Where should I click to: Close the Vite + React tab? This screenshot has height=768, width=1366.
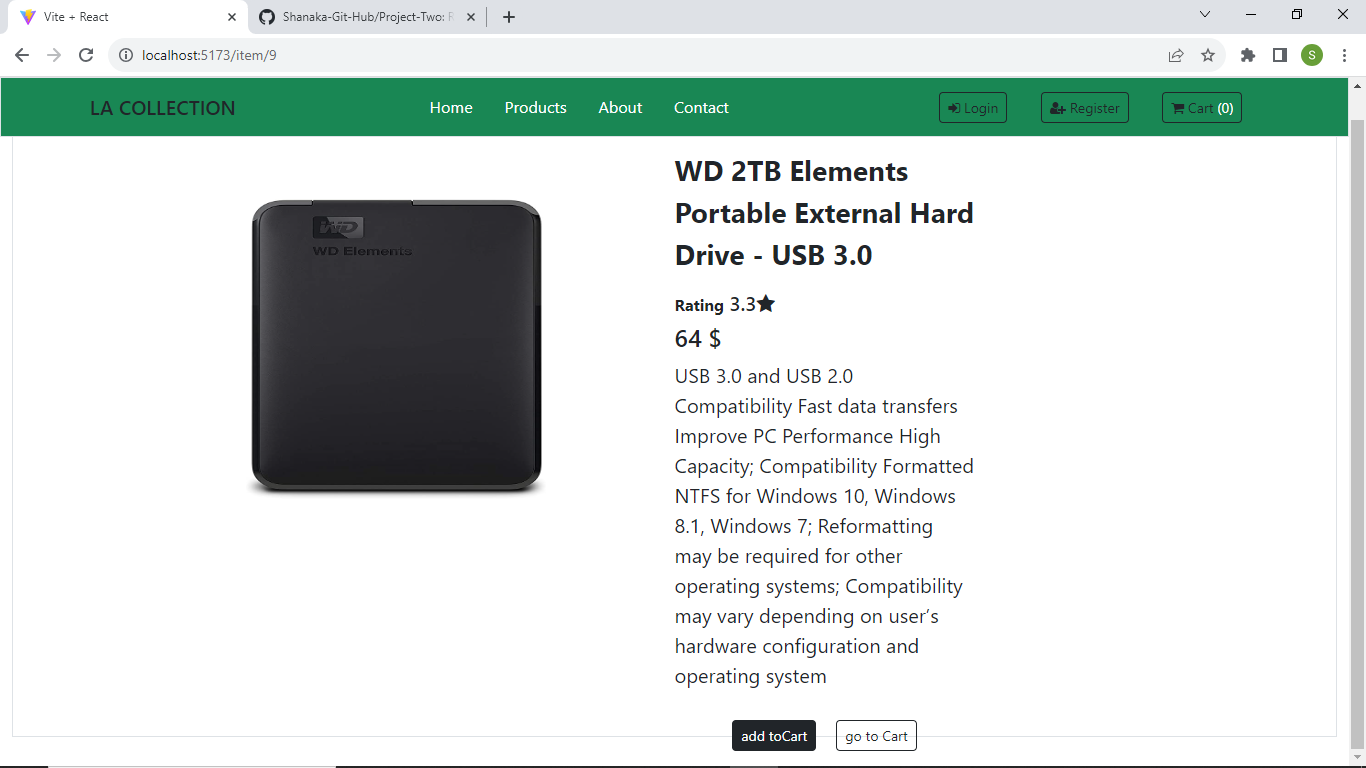(x=232, y=17)
